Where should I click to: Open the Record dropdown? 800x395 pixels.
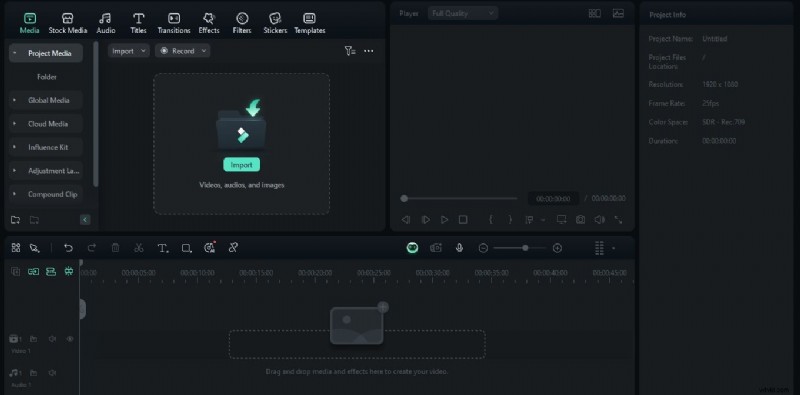183,51
